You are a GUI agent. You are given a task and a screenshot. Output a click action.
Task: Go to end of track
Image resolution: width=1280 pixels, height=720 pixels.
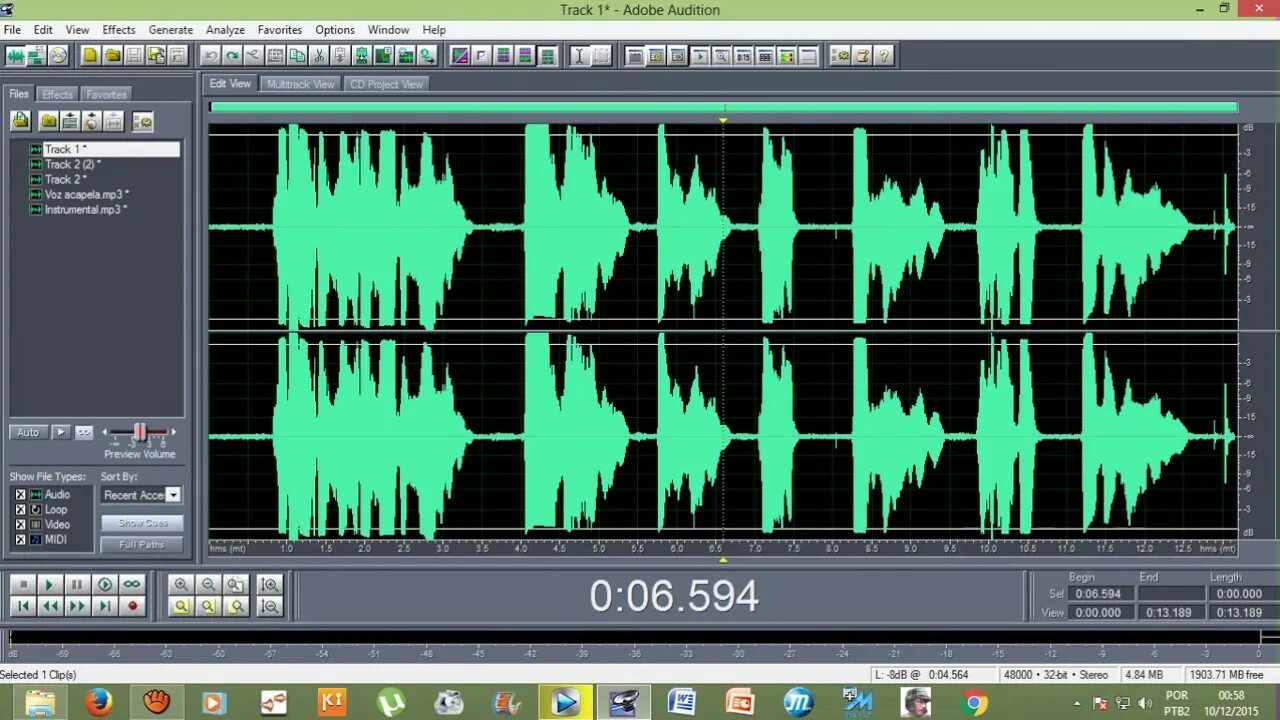point(105,606)
